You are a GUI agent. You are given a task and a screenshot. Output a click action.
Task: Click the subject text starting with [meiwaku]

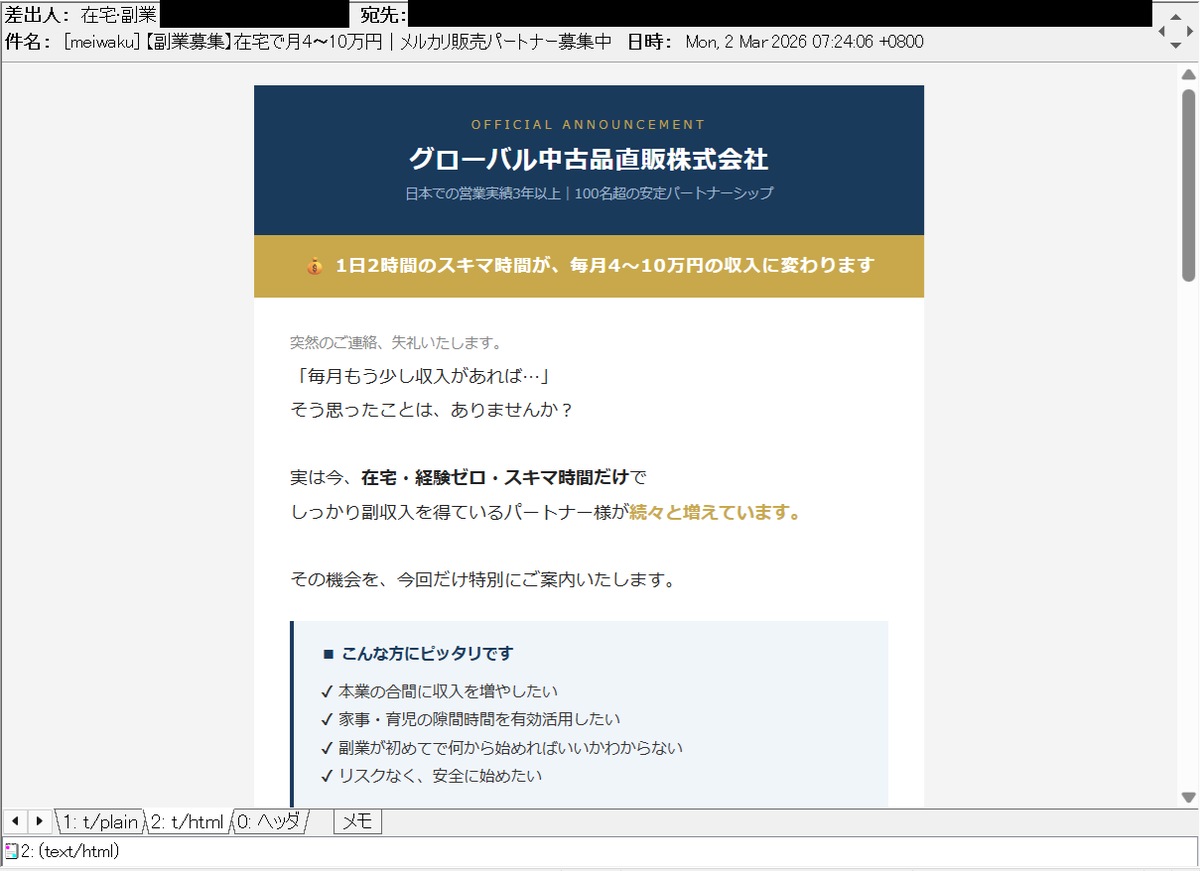pos(337,41)
